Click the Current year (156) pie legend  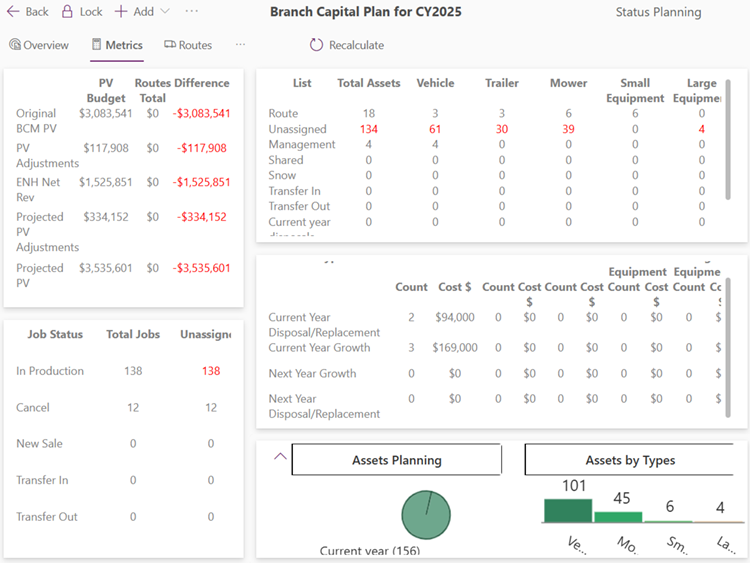[x=370, y=551]
